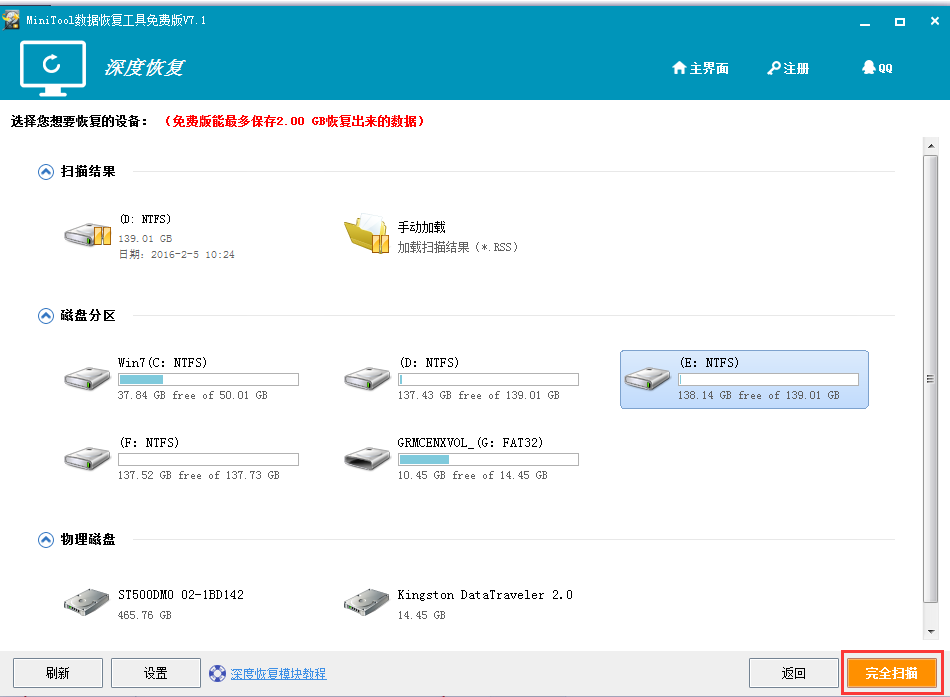Select the Kingston DataTraveler 2.0 disk icon
Screen dimensions: 950x697
[367, 602]
